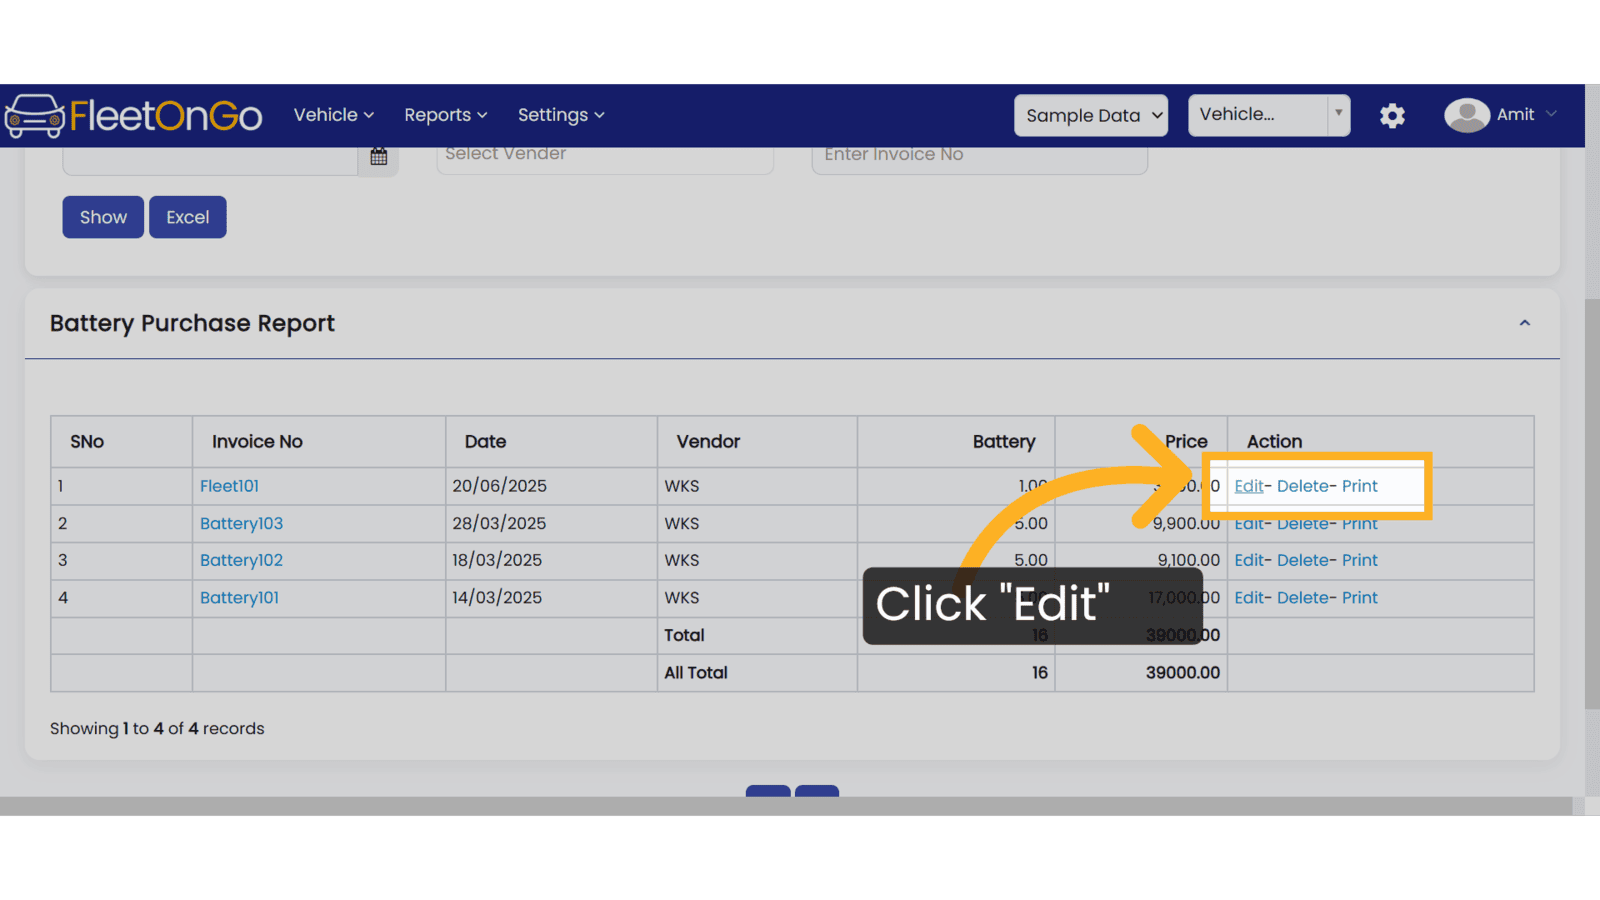Image resolution: width=1600 pixels, height=900 pixels.
Task: Click Print for invoice Fleet101
Action: click(1360, 486)
